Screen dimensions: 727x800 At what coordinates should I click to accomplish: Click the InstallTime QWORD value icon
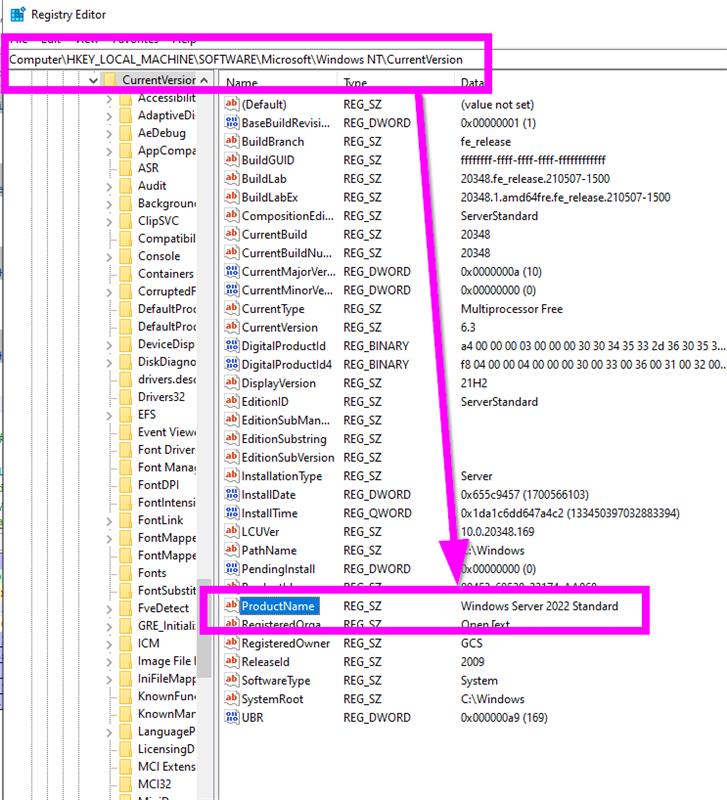(231, 513)
